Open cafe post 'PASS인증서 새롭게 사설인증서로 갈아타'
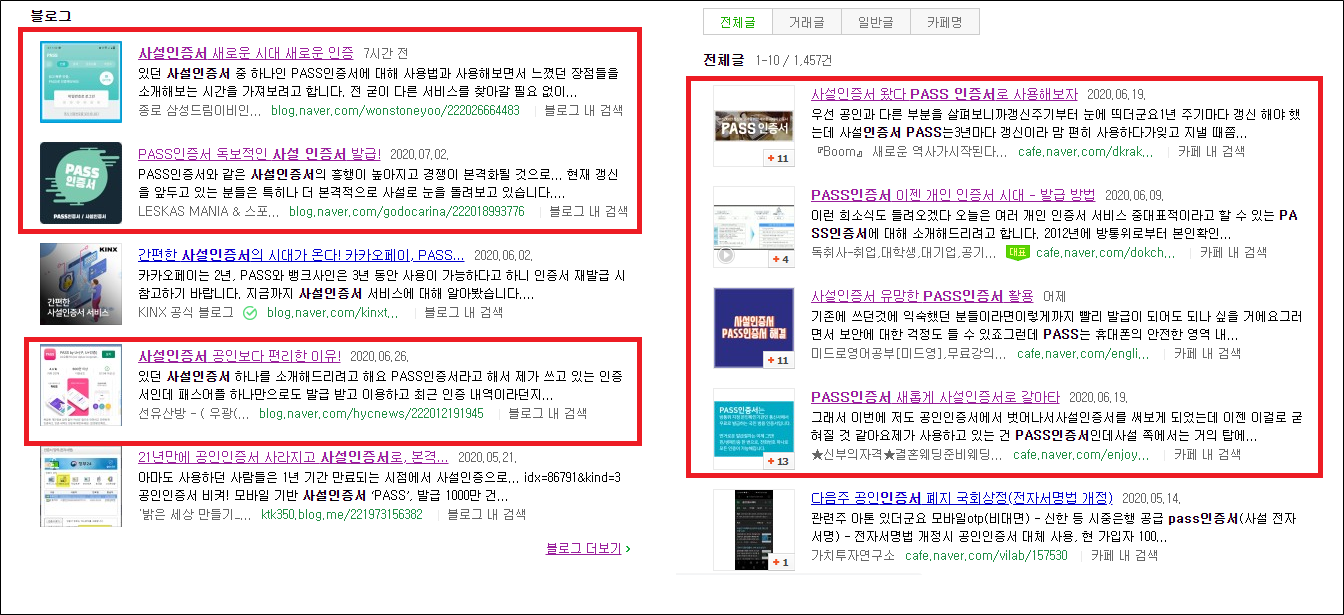Viewport: 1344px width, 615px height. [935, 398]
